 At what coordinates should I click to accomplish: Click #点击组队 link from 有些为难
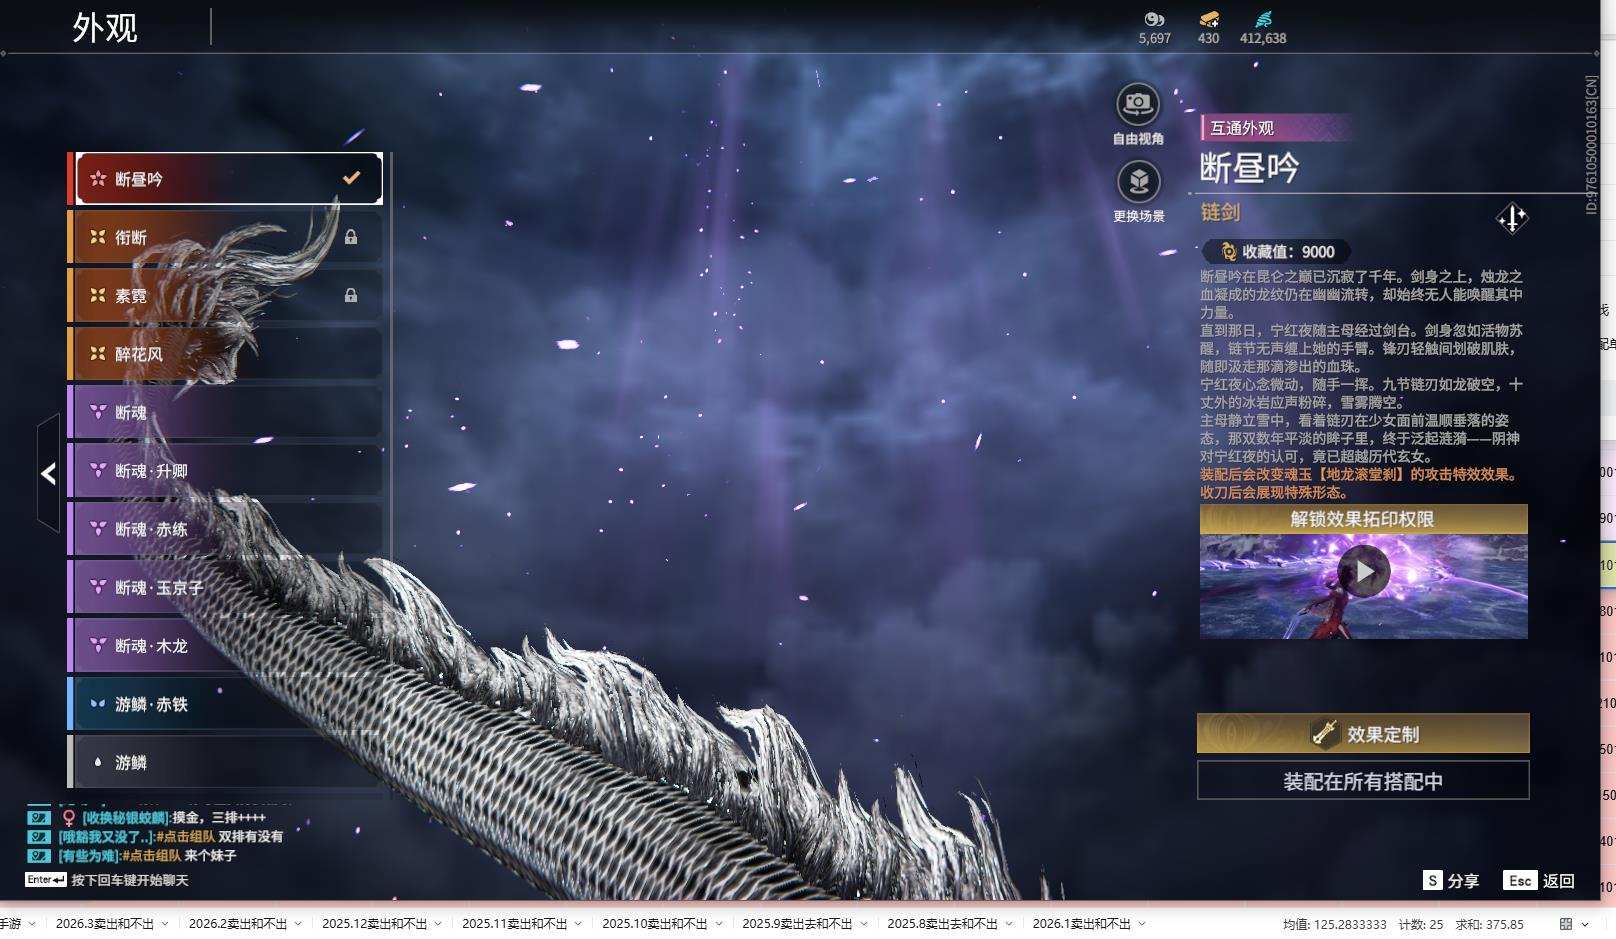pos(152,855)
